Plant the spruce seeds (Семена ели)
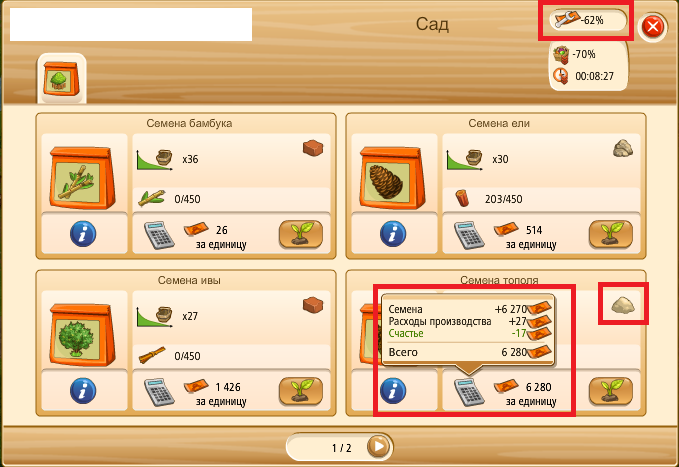This screenshot has height=467, width=679. pos(611,234)
